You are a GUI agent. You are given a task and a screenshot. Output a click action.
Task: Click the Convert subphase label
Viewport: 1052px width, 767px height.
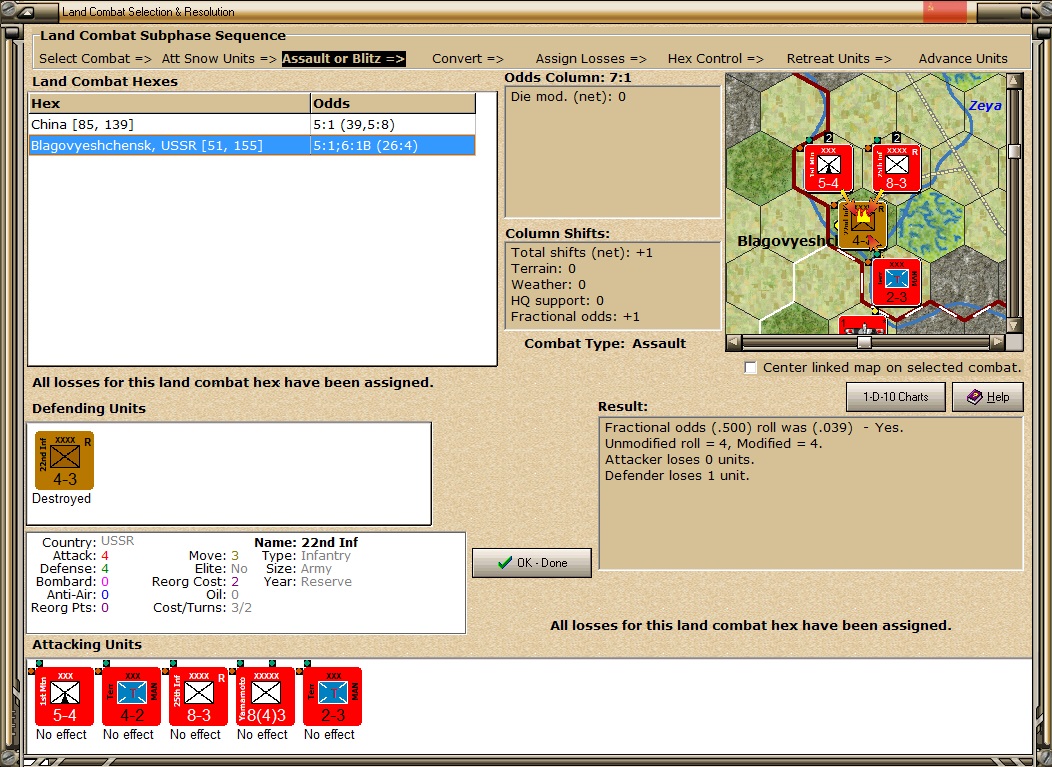[468, 58]
